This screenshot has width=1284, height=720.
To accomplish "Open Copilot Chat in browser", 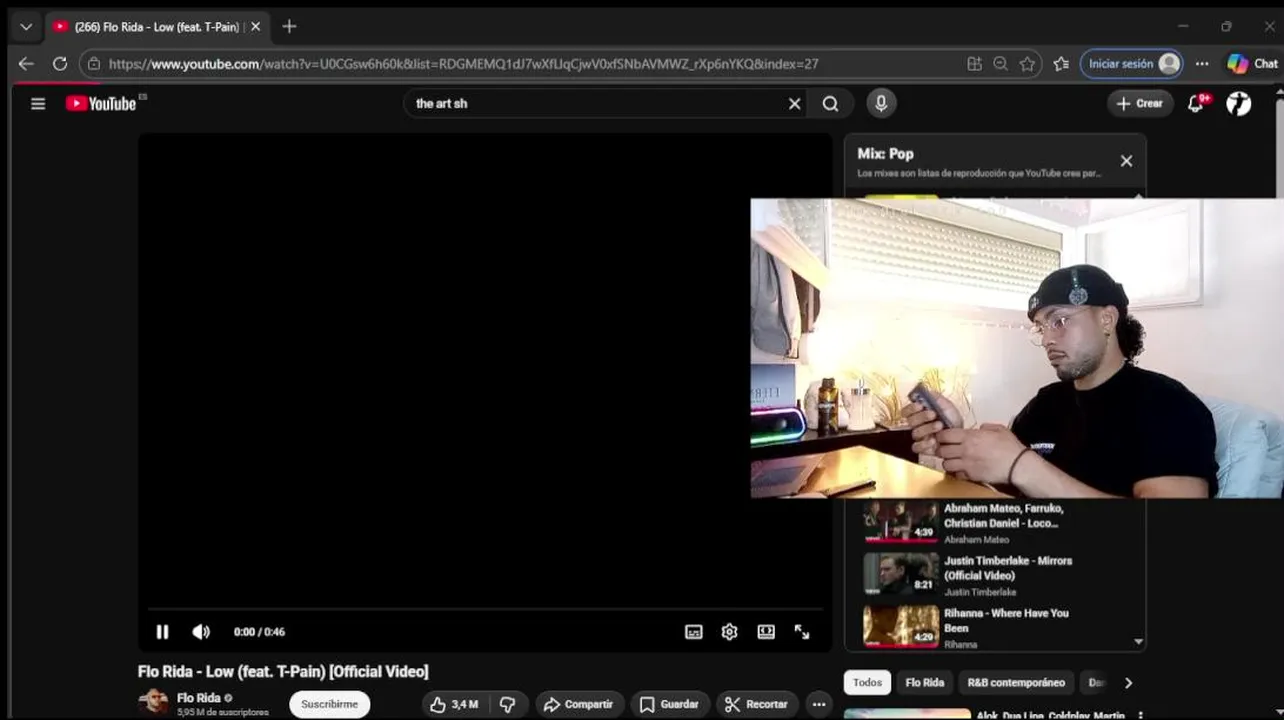I will [x=1252, y=63].
